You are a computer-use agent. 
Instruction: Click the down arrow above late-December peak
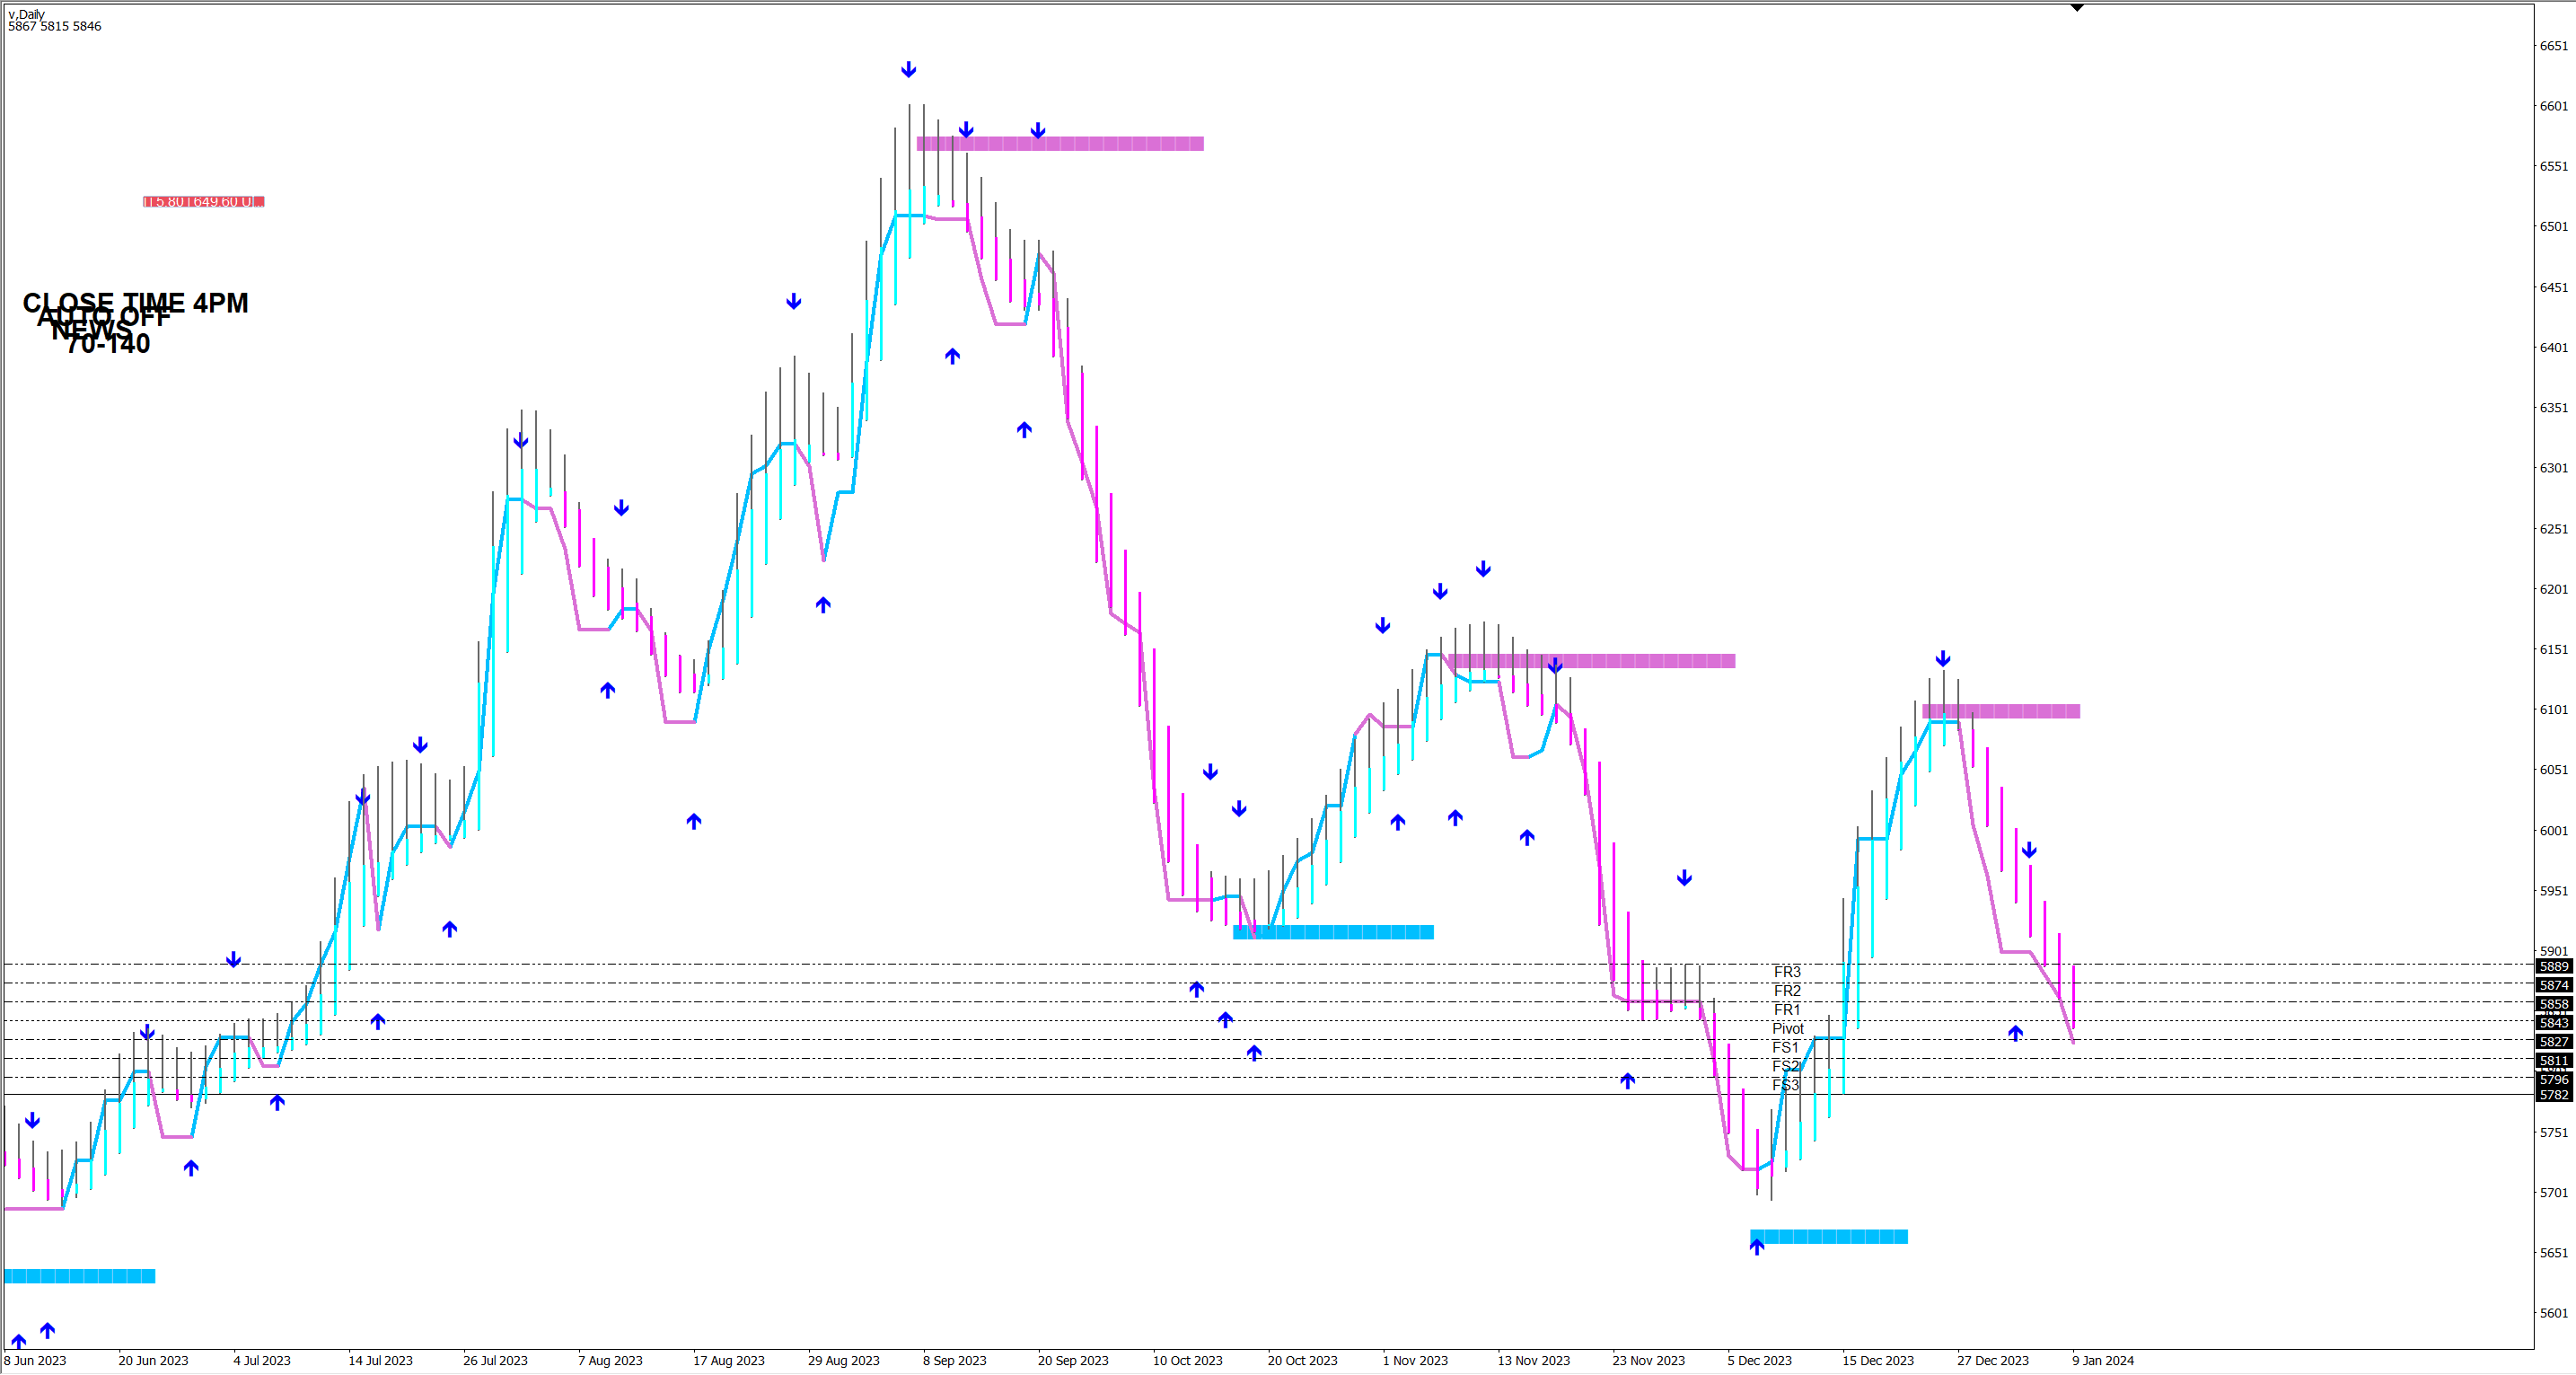tap(1942, 658)
